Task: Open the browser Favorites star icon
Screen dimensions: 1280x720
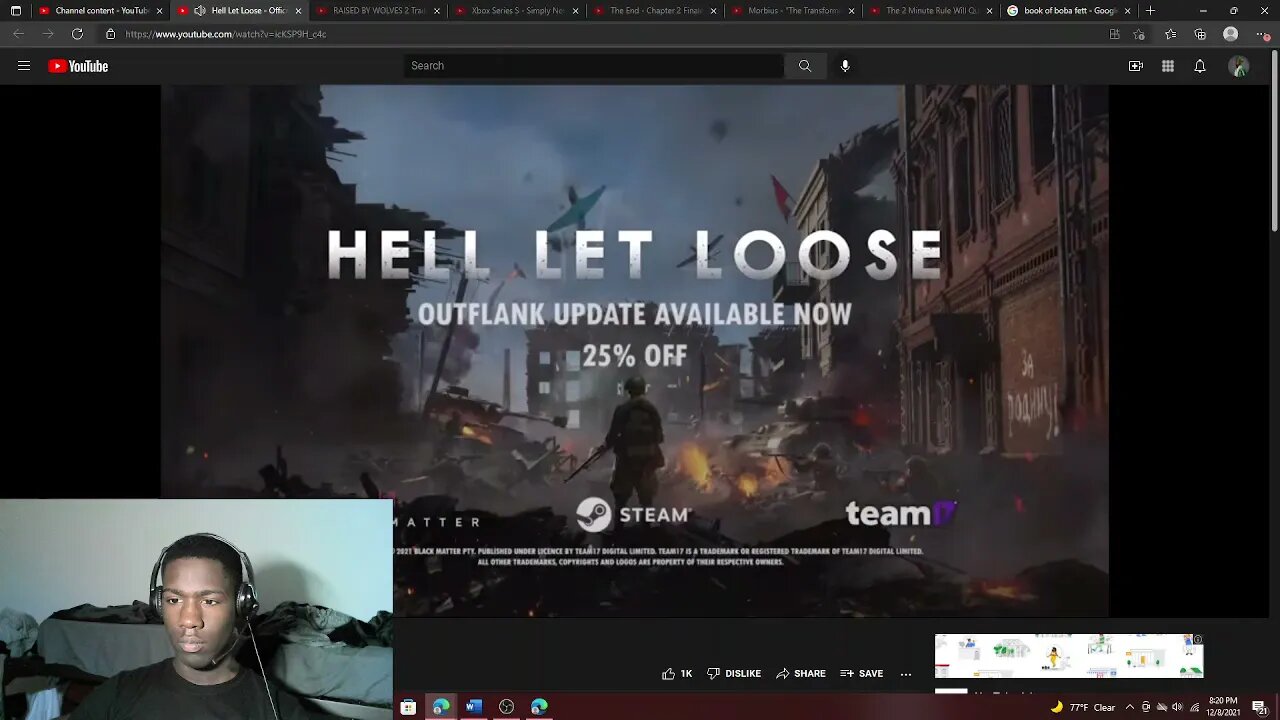Action: (1170, 34)
